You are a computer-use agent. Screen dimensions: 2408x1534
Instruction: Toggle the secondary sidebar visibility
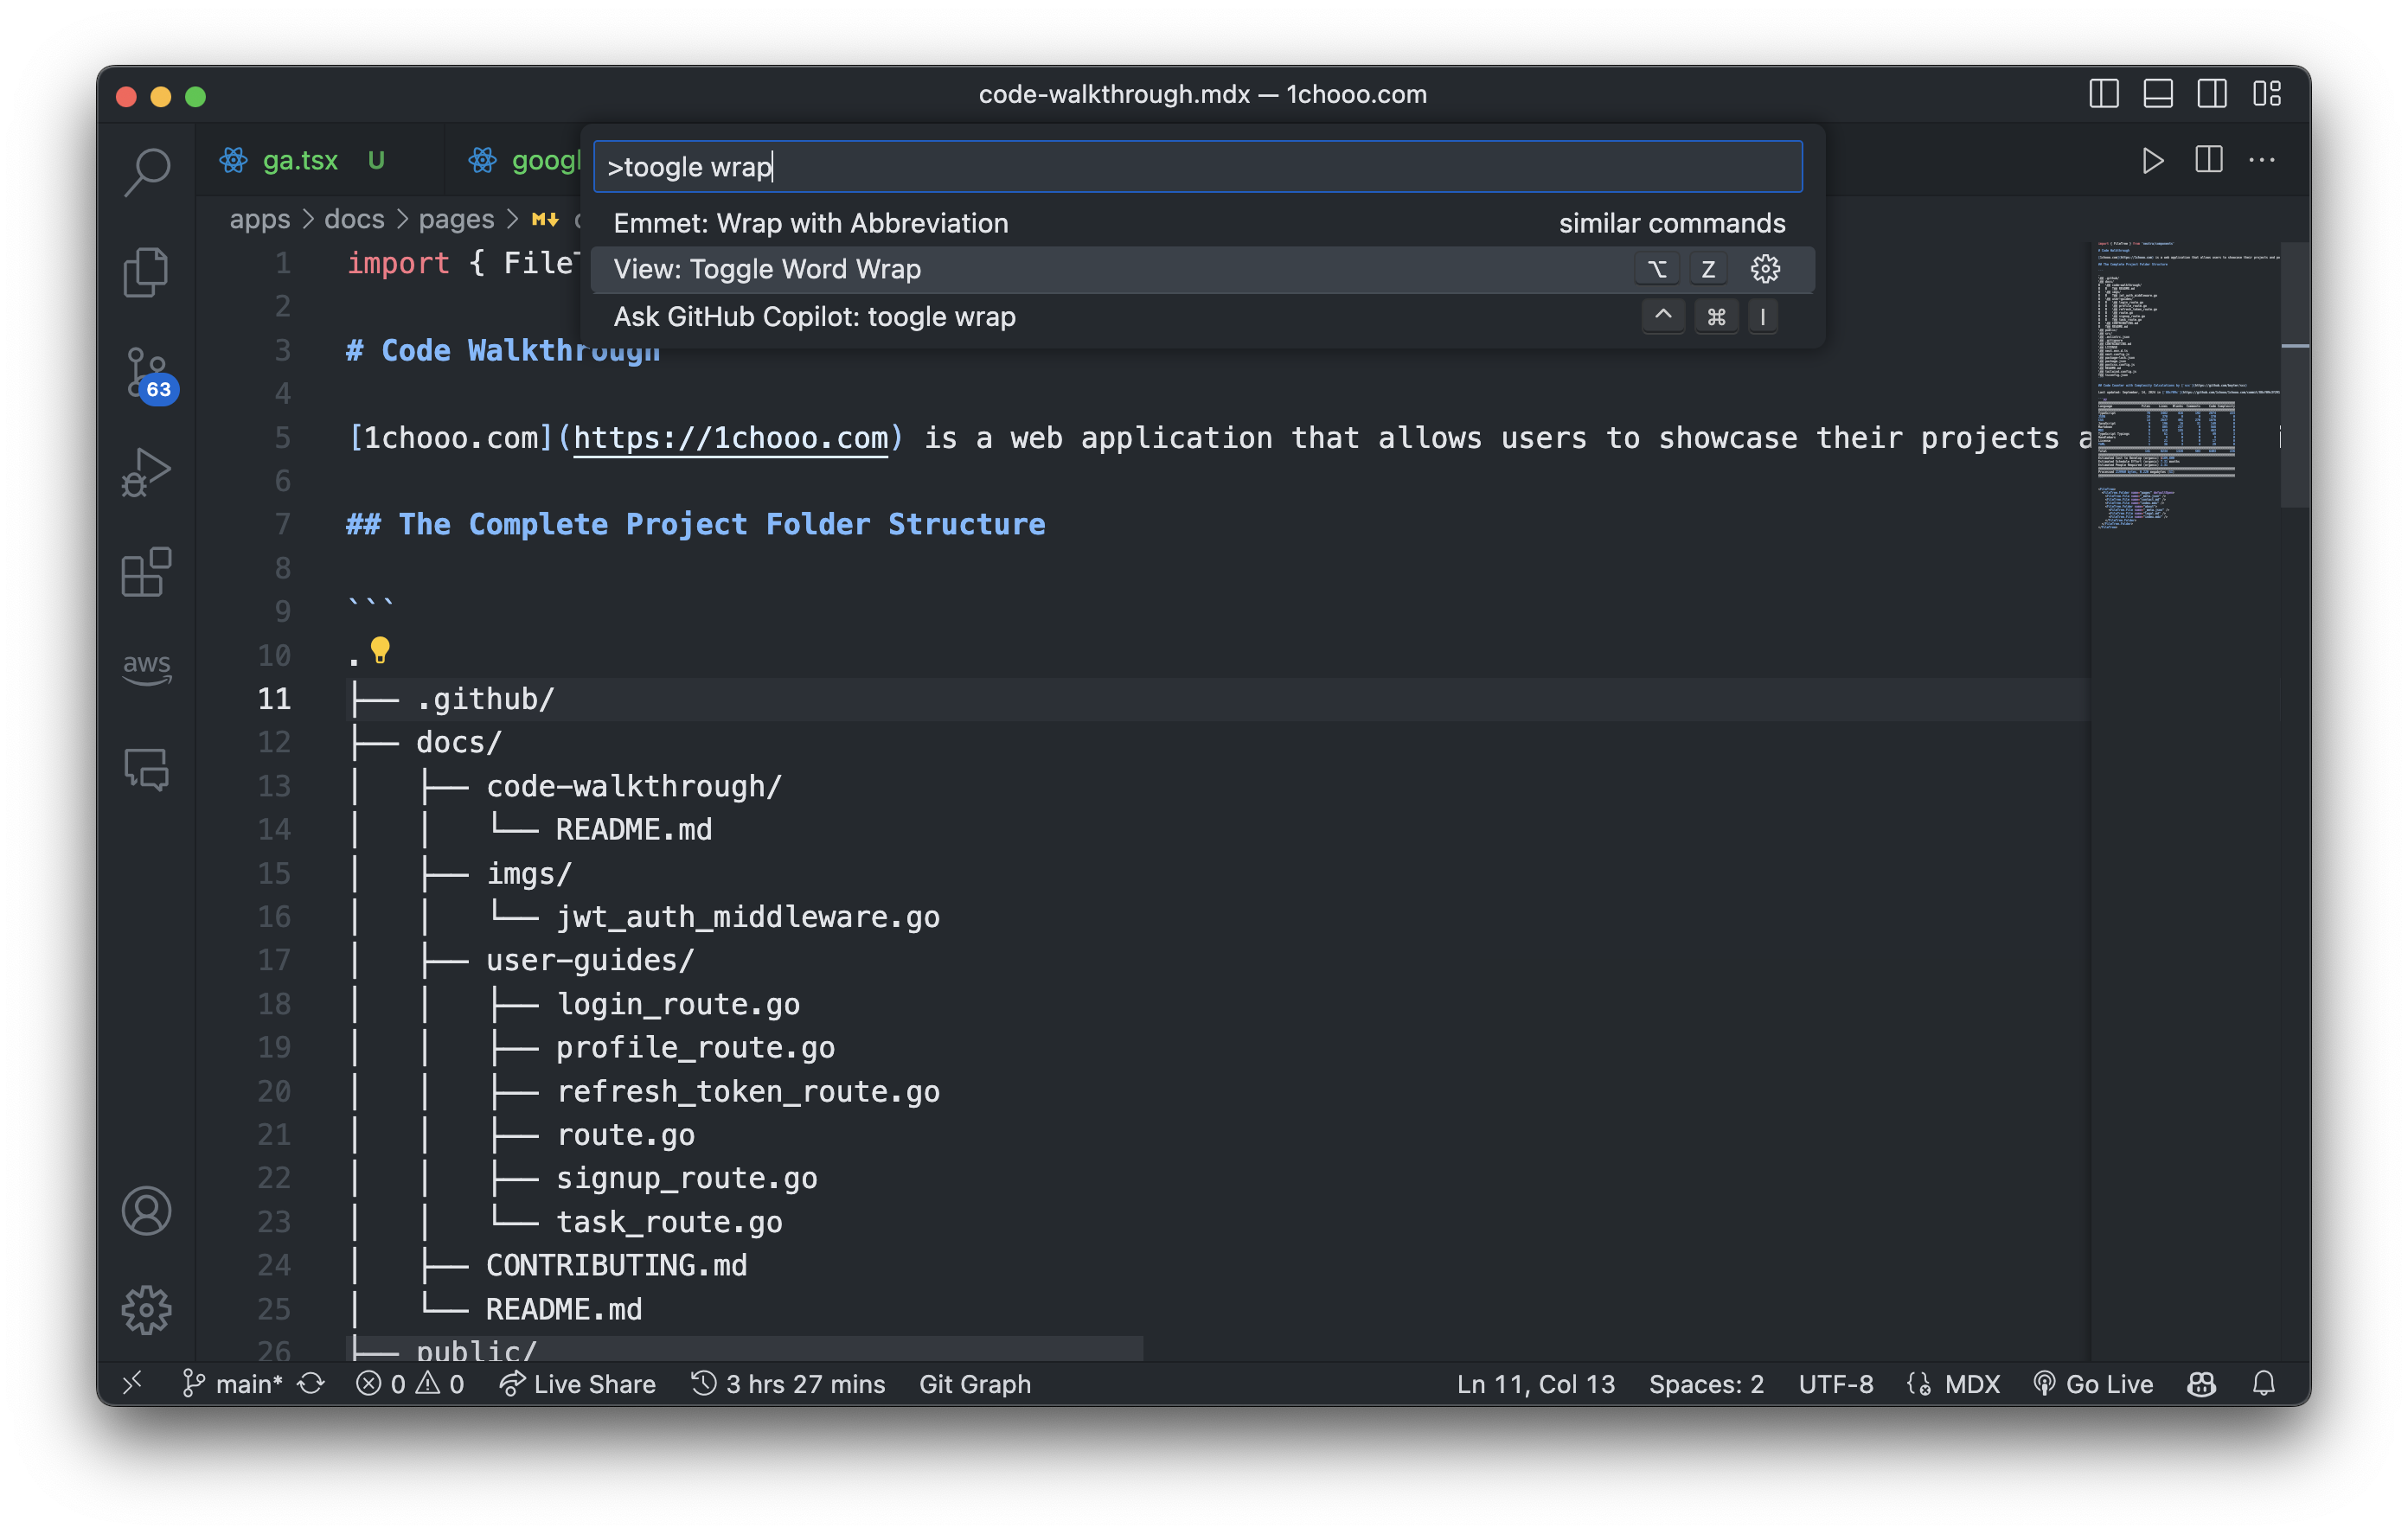[x=2212, y=94]
